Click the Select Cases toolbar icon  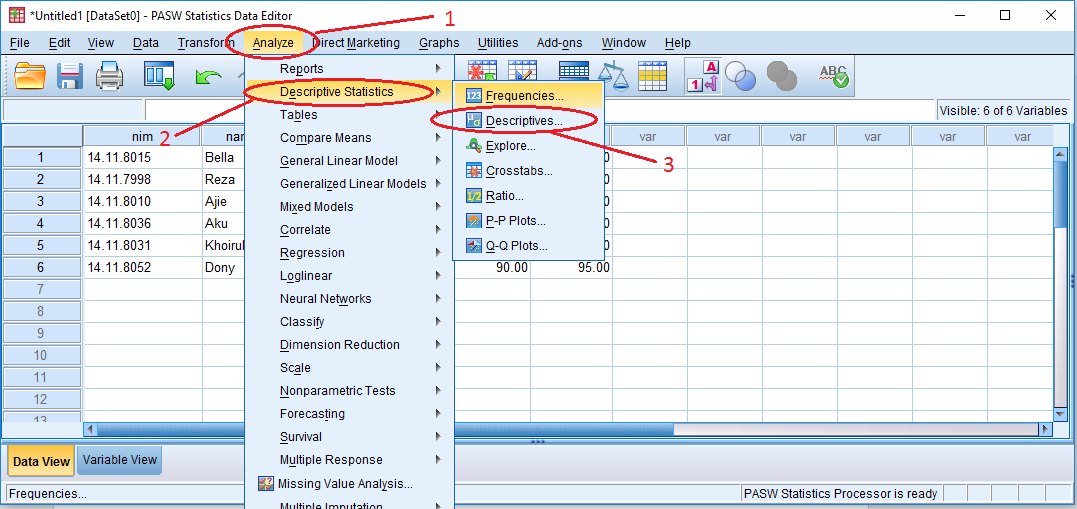point(652,75)
